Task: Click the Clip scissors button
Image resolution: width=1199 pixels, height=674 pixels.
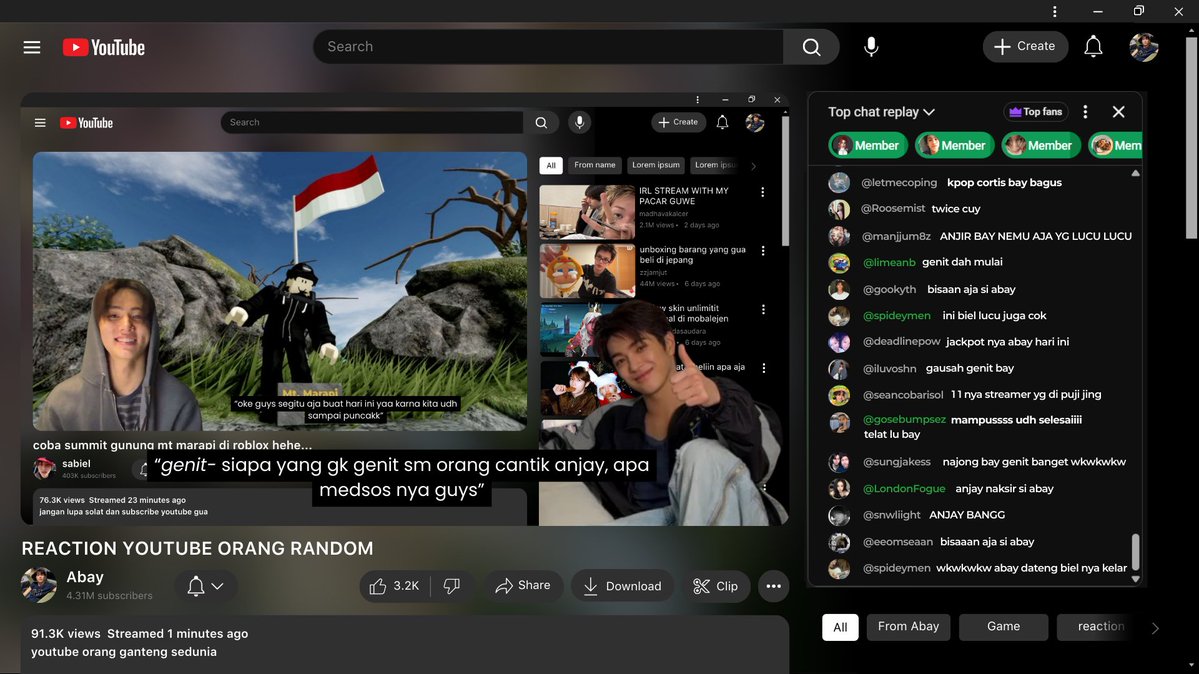Action: click(716, 586)
